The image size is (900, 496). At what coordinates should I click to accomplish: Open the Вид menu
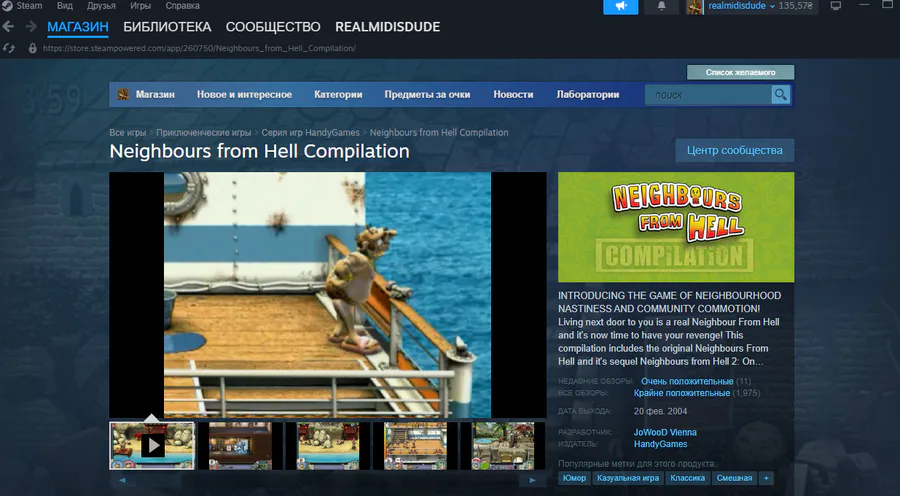[65, 6]
